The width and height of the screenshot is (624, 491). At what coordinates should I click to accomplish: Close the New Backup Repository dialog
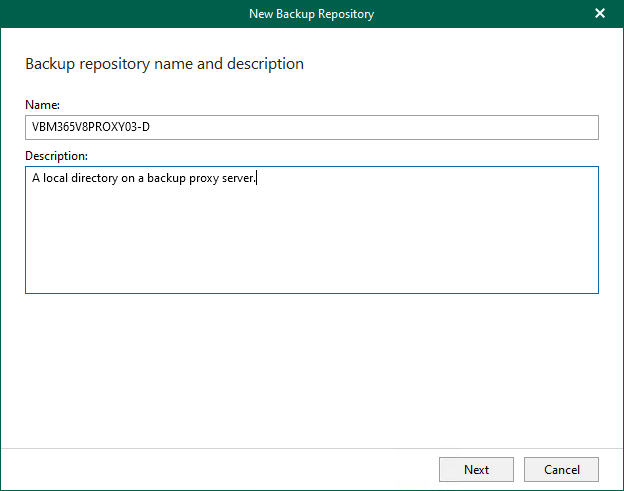[600, 14]
